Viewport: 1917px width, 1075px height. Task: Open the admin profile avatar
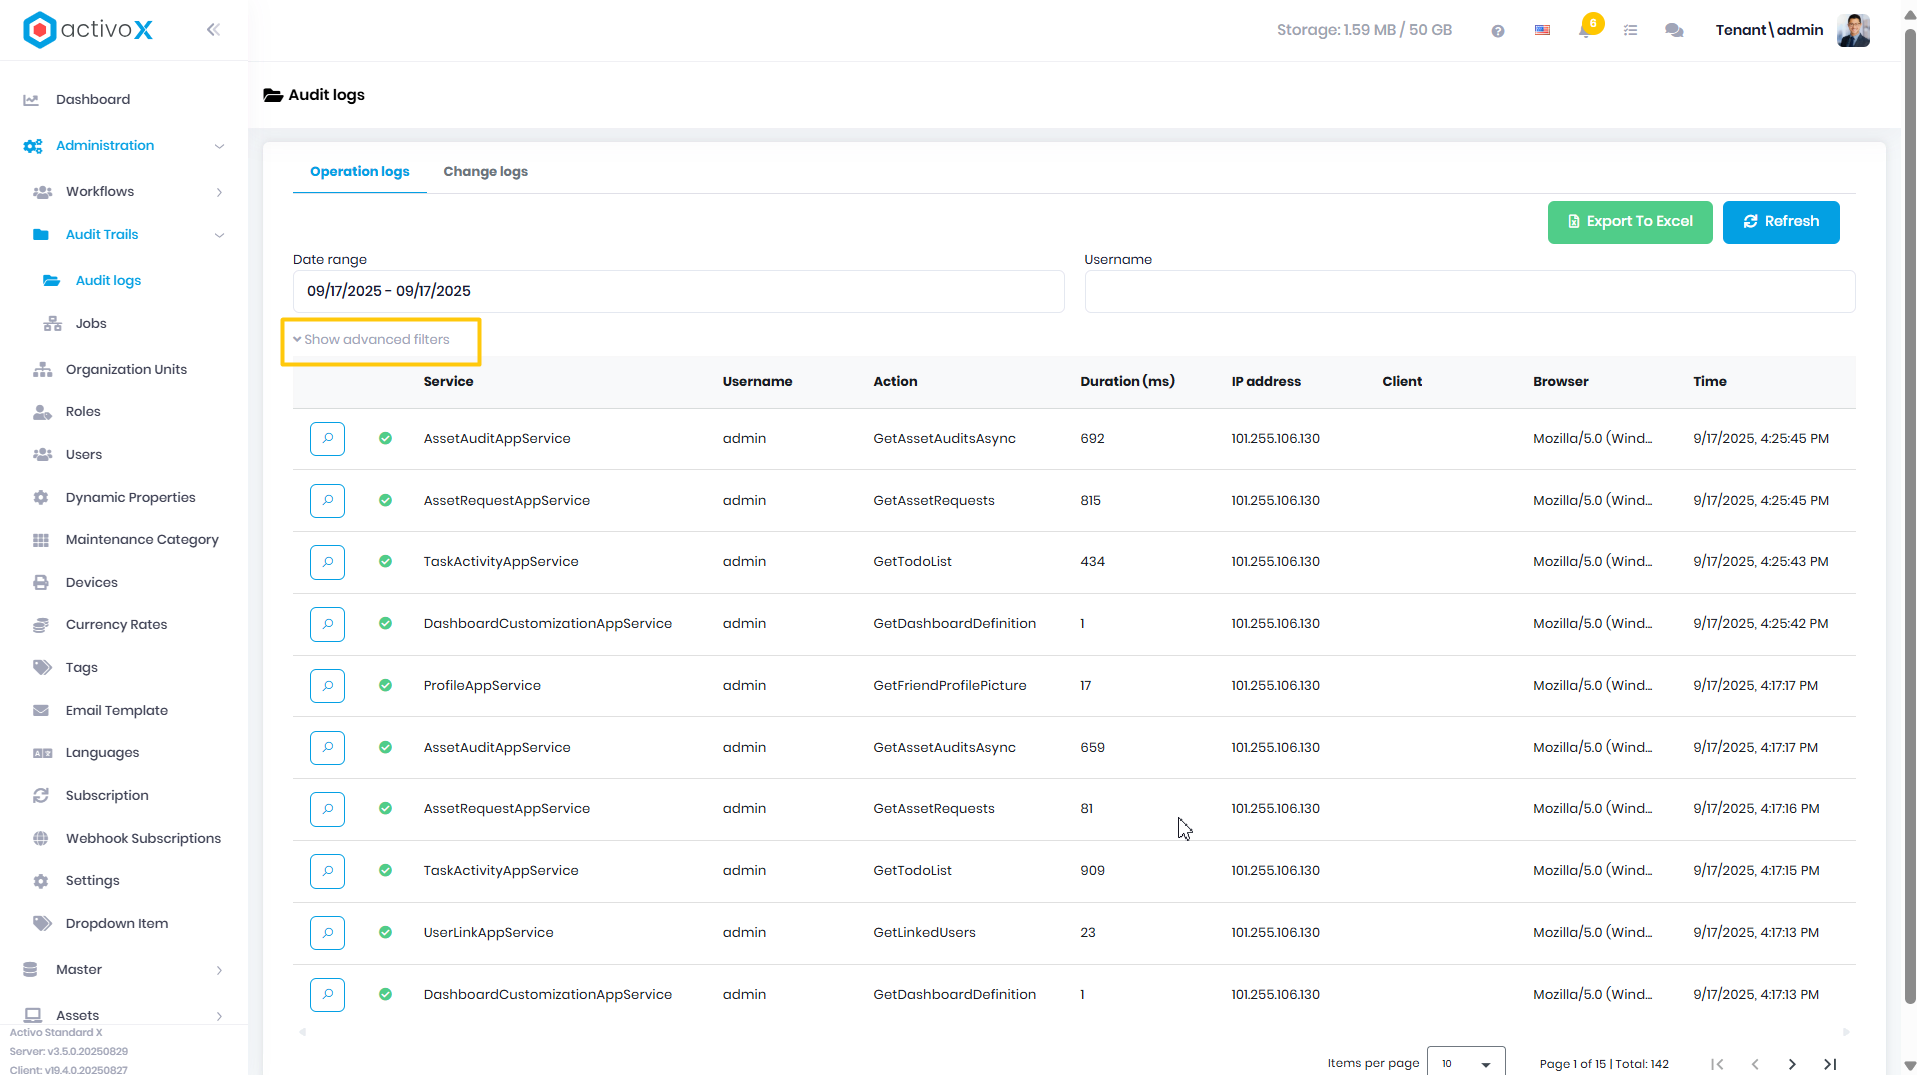click(x=1853, y=30)
